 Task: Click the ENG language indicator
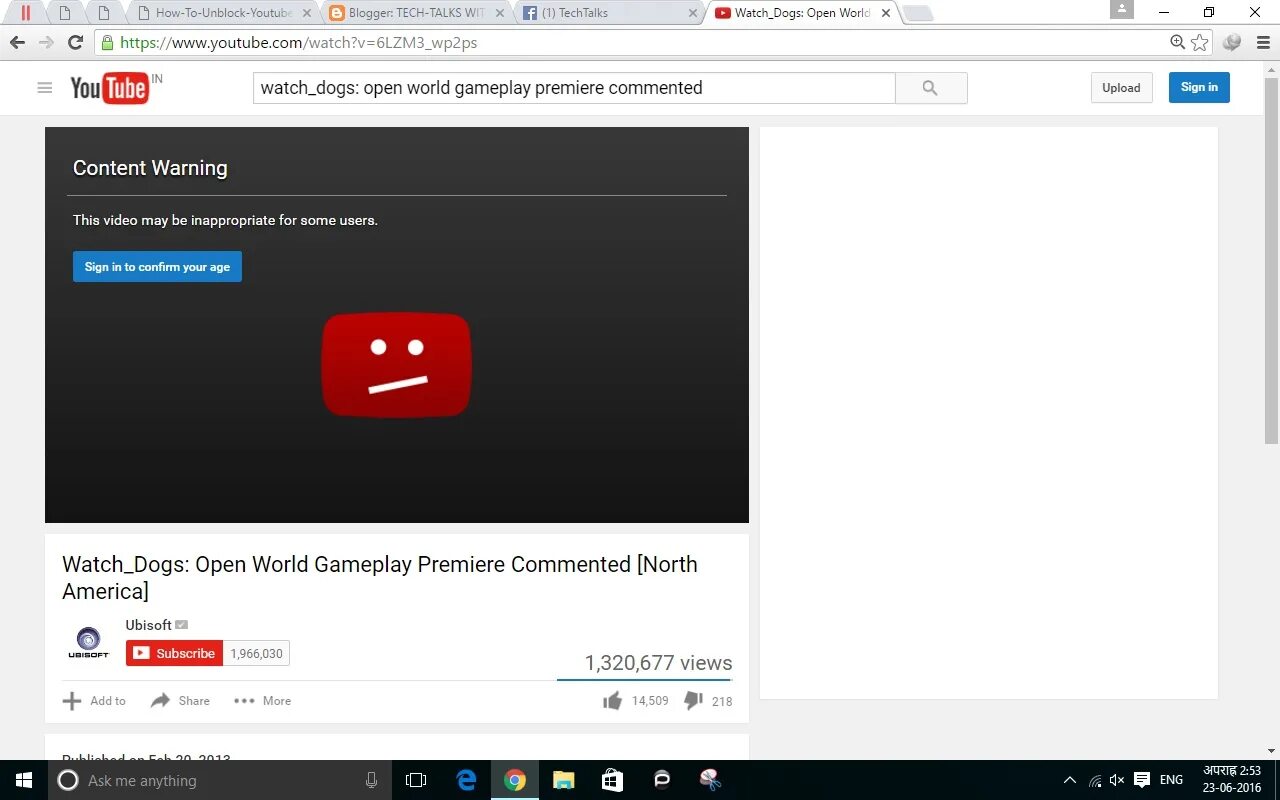pyautogui.click(x=1171, y=780)
